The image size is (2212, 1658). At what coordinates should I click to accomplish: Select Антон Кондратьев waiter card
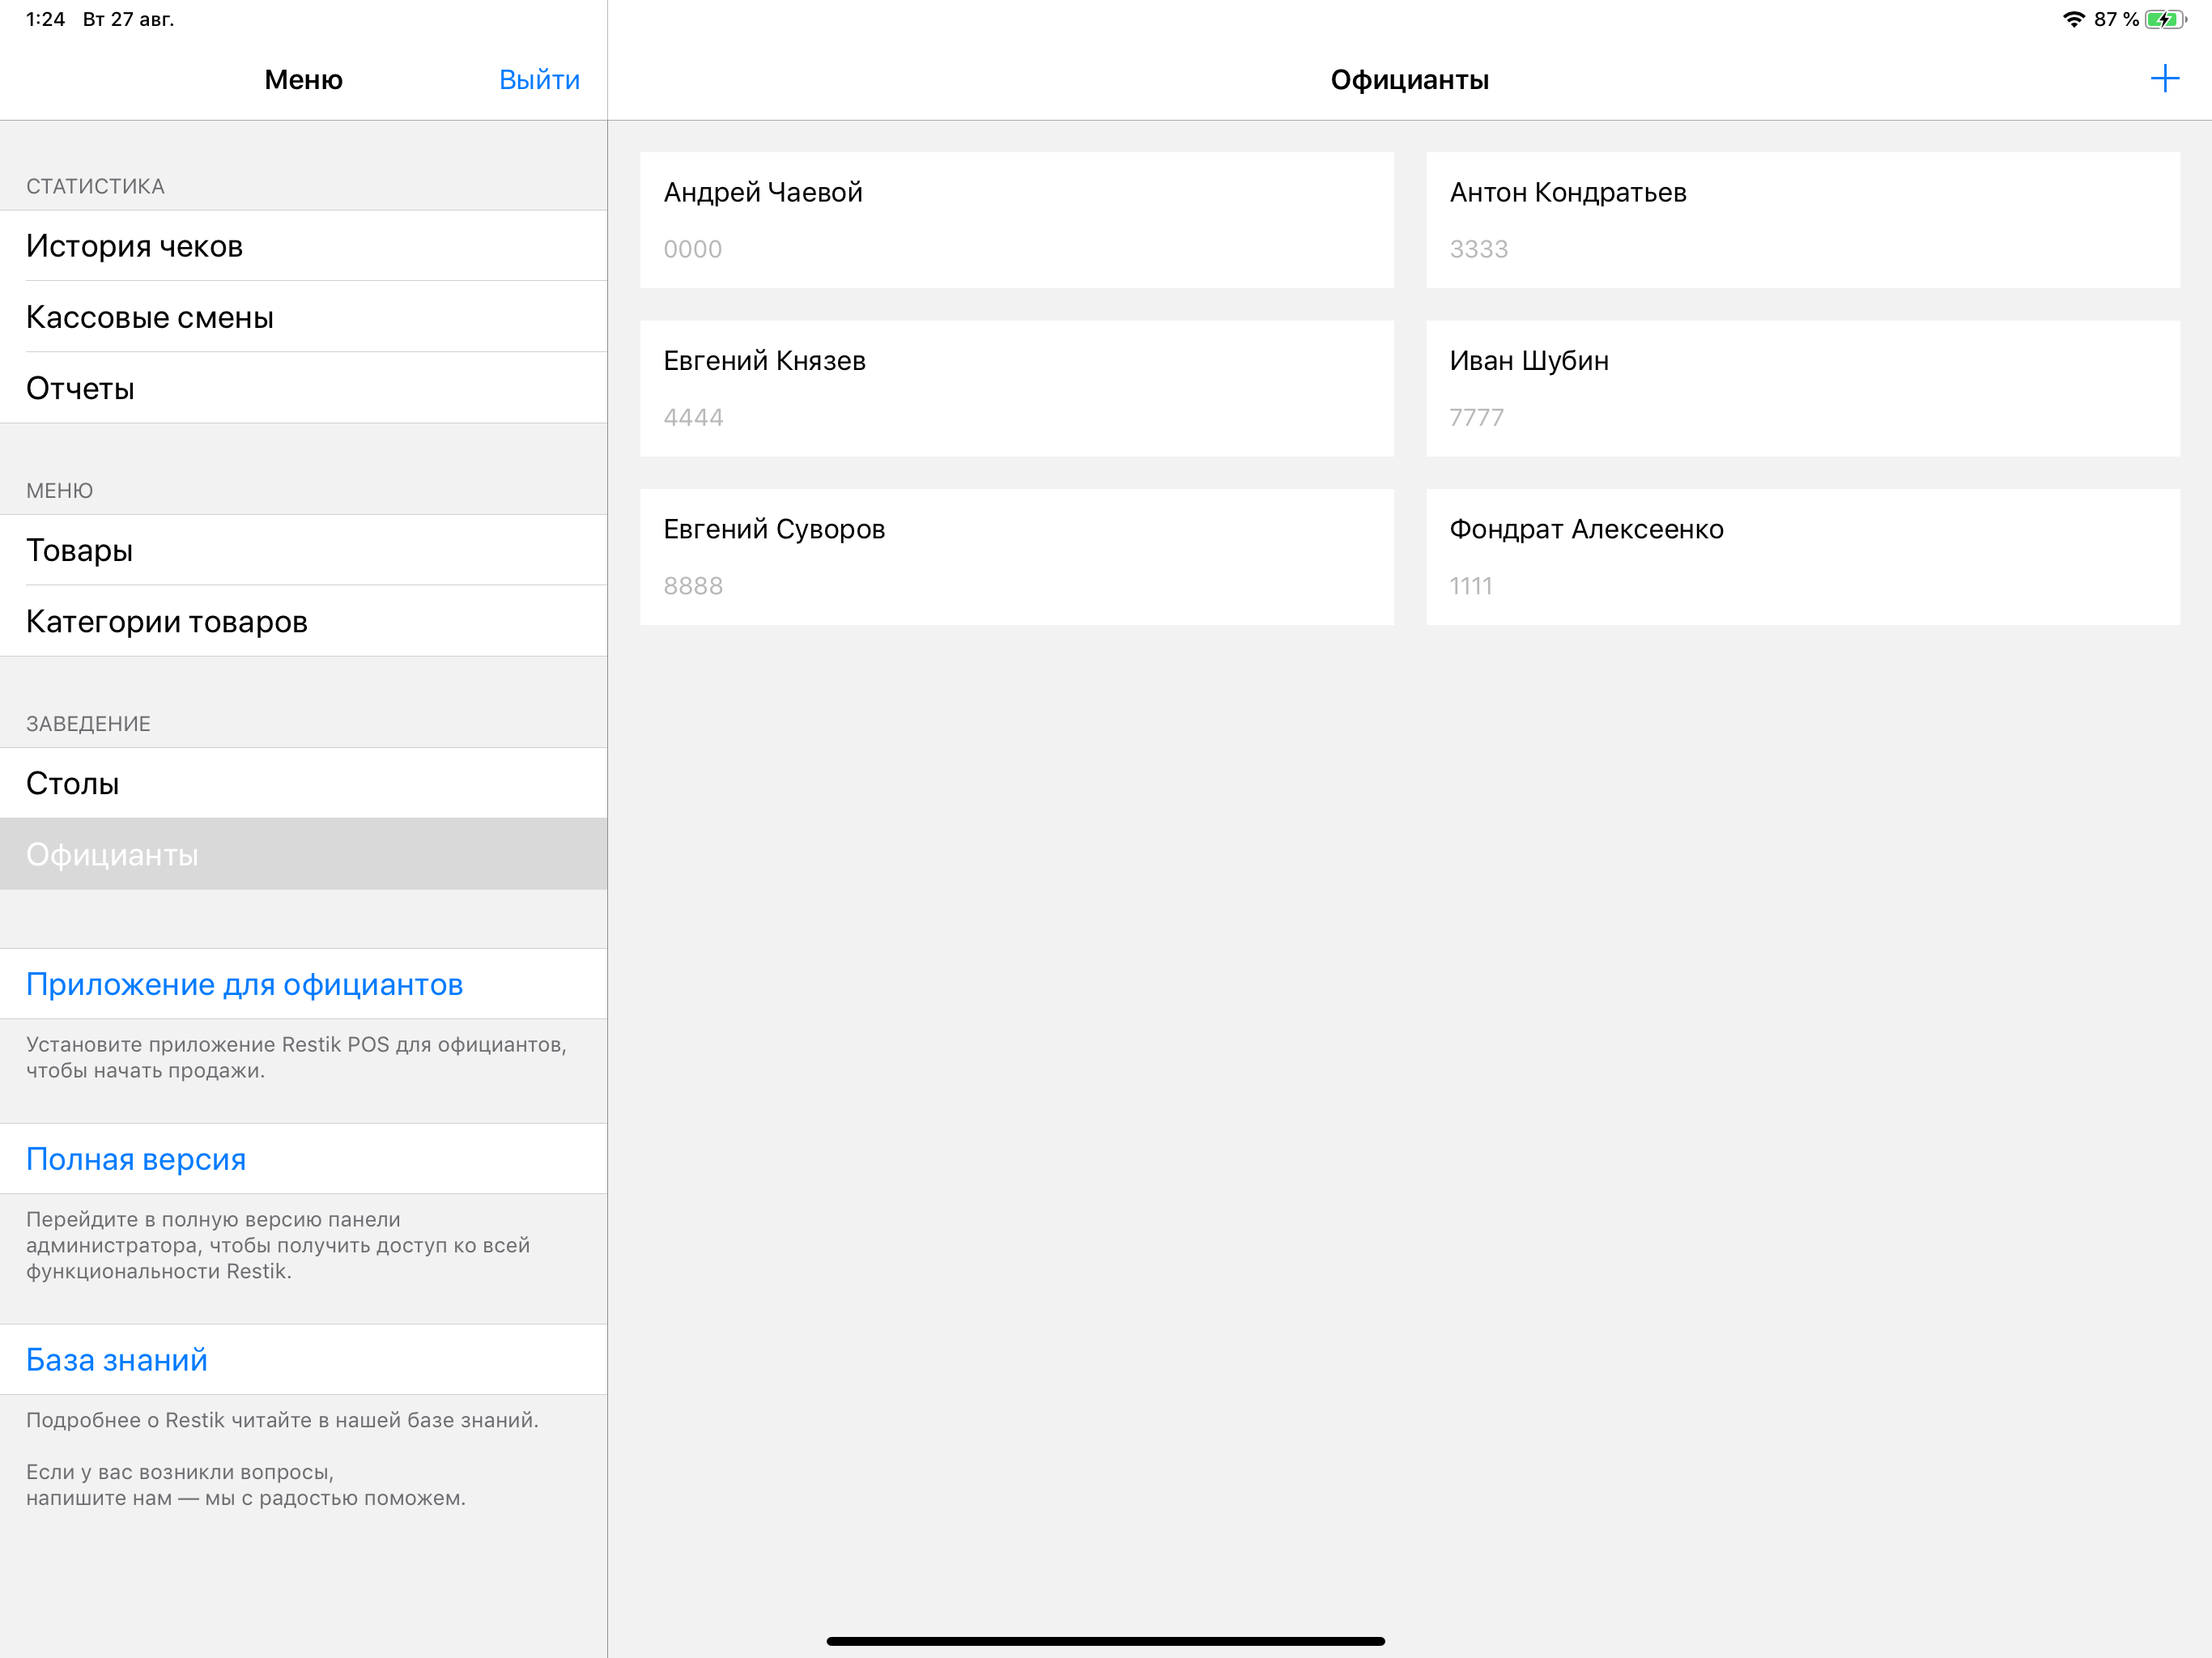(1802, 220)
